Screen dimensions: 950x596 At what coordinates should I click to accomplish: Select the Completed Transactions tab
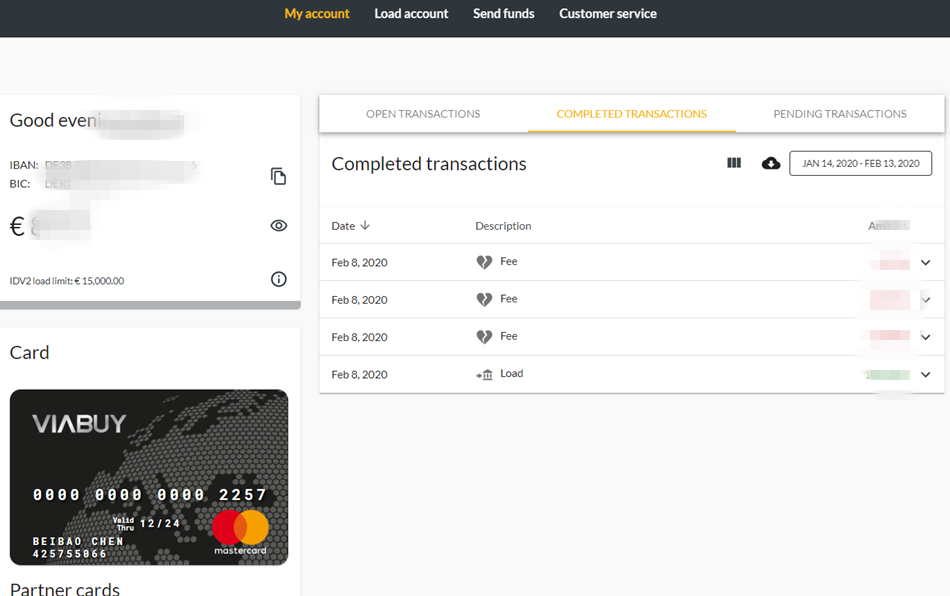pos(631,114)
